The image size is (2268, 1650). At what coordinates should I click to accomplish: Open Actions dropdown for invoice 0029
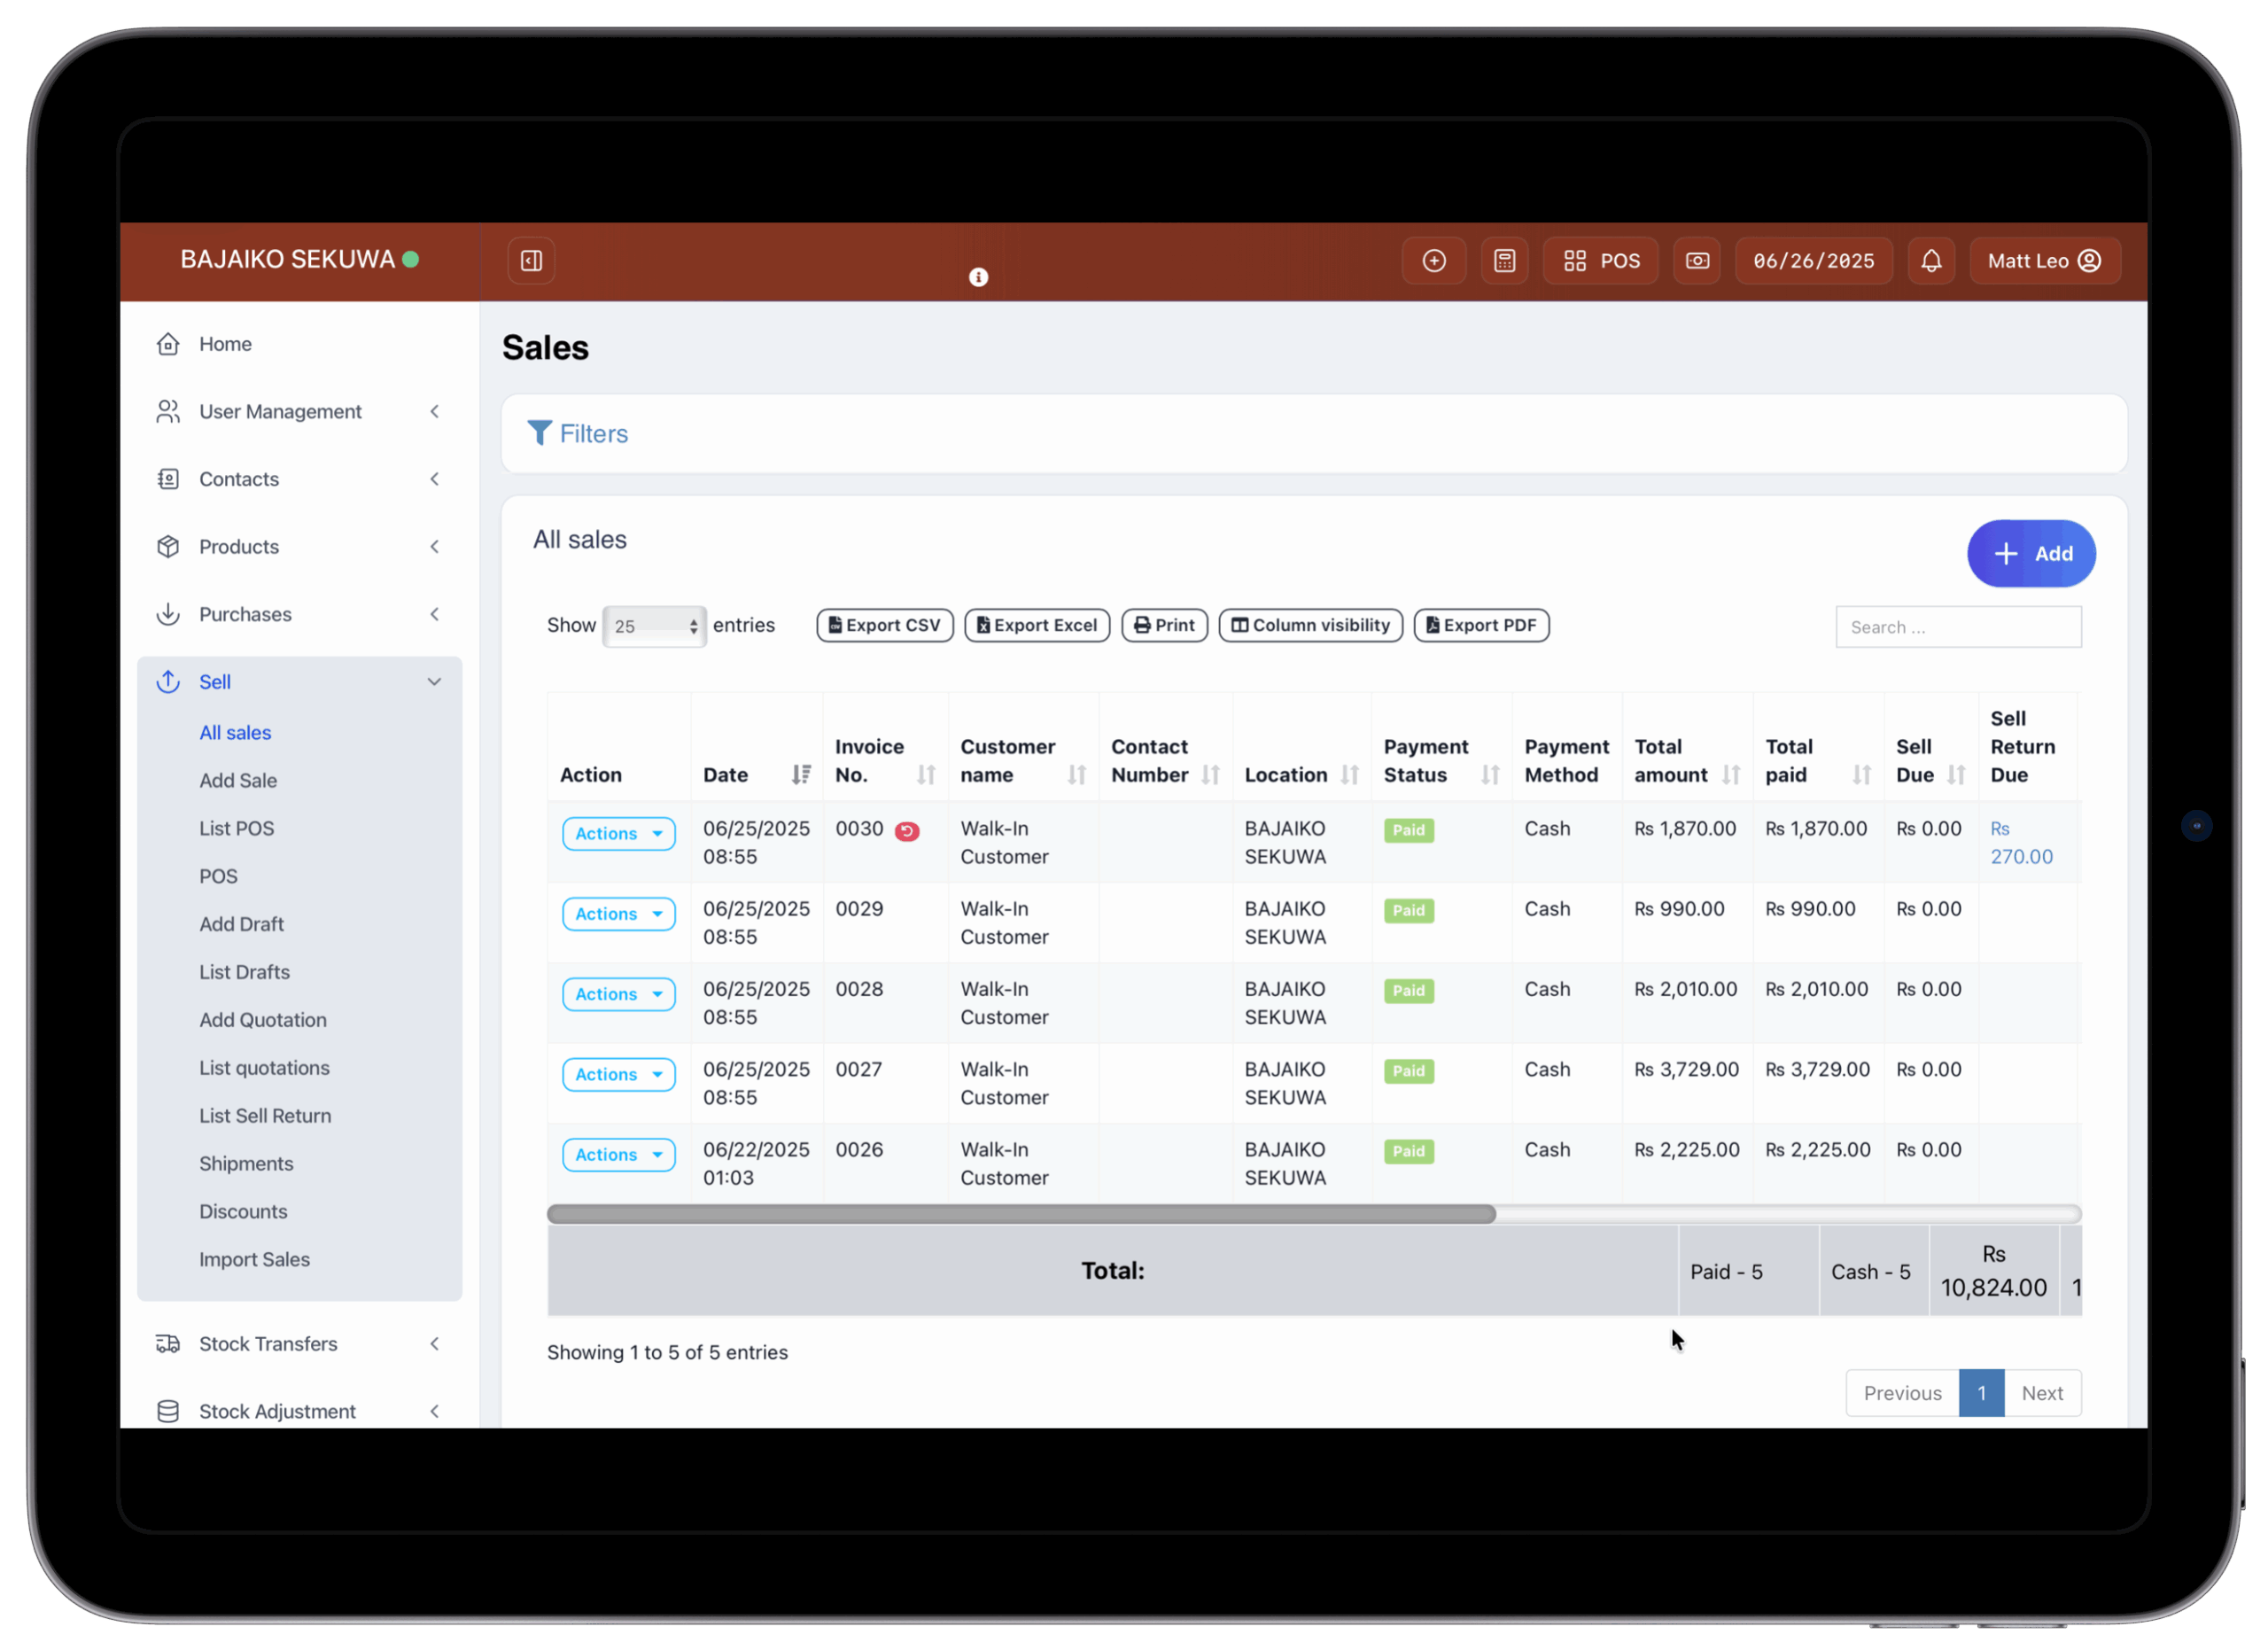point(618,914)
